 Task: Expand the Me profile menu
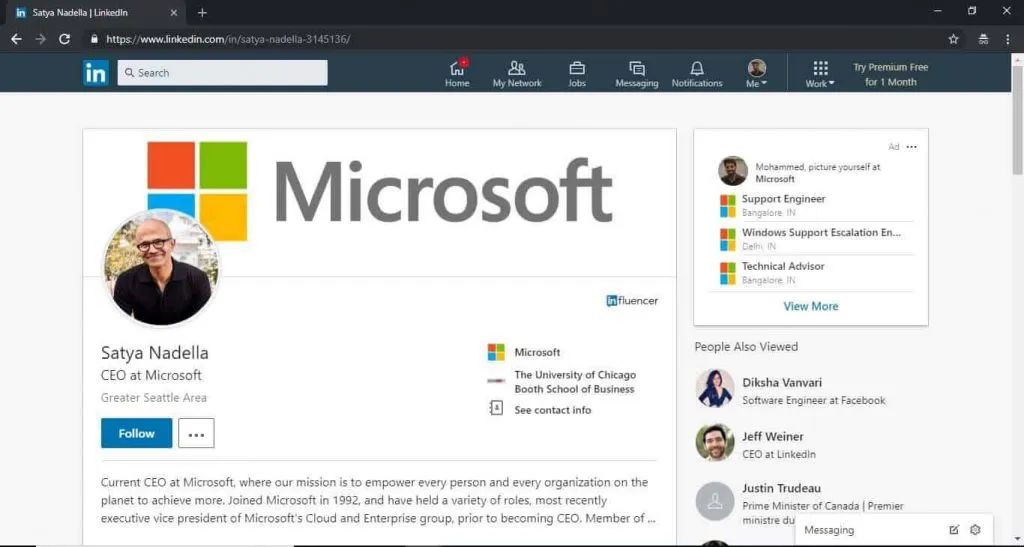756,74
